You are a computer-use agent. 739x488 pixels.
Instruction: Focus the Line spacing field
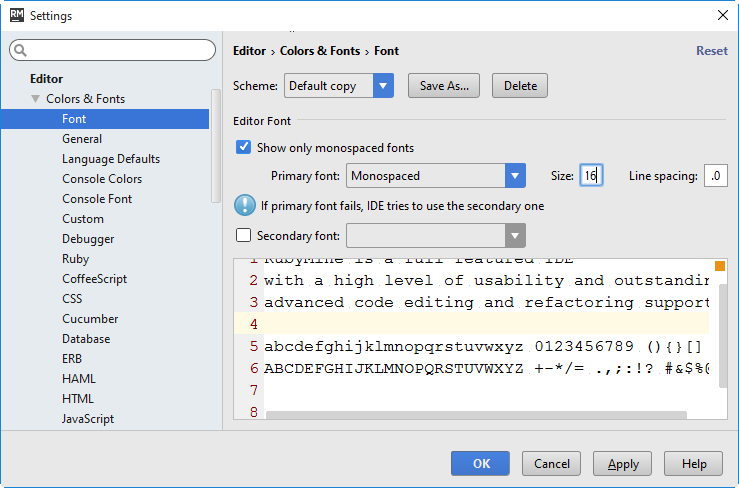click(x=715, y=176)
